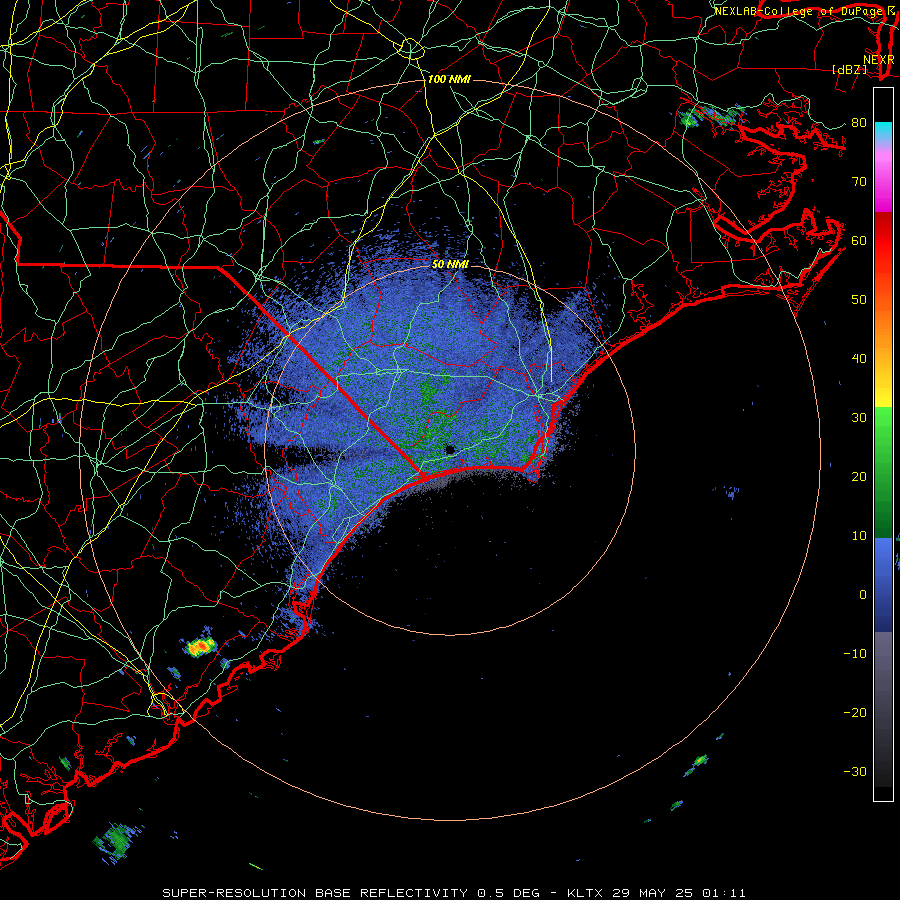Click the "29 MAY 25" date in caption

[x=653, y=893]
